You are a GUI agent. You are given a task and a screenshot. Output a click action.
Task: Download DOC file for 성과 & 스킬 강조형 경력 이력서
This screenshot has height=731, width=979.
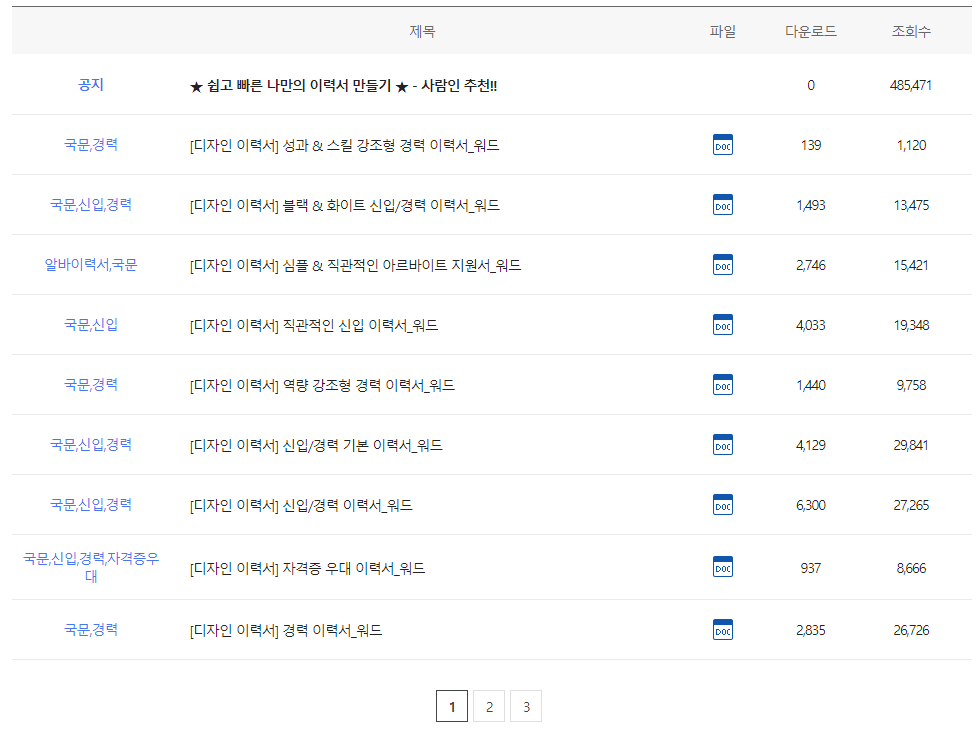click(x=722, y=145)
